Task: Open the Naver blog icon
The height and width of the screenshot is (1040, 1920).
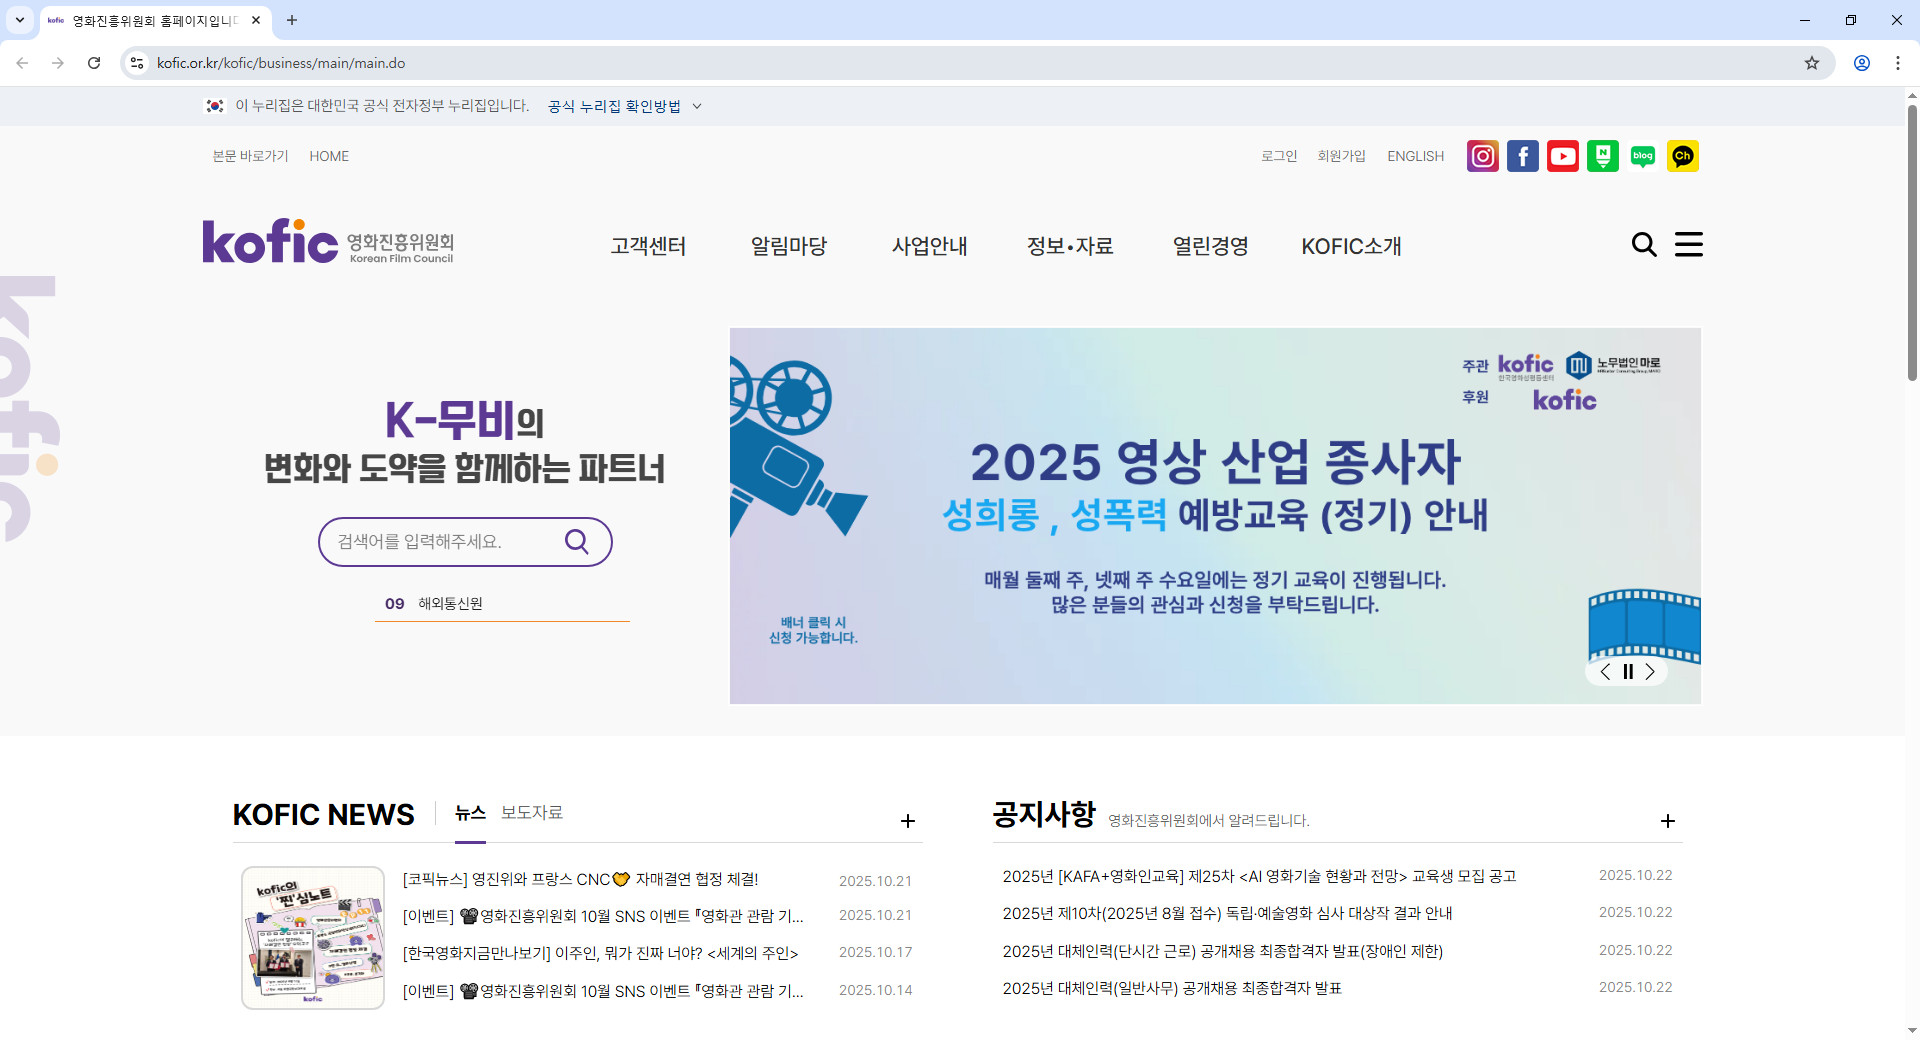Action: 1642,156
